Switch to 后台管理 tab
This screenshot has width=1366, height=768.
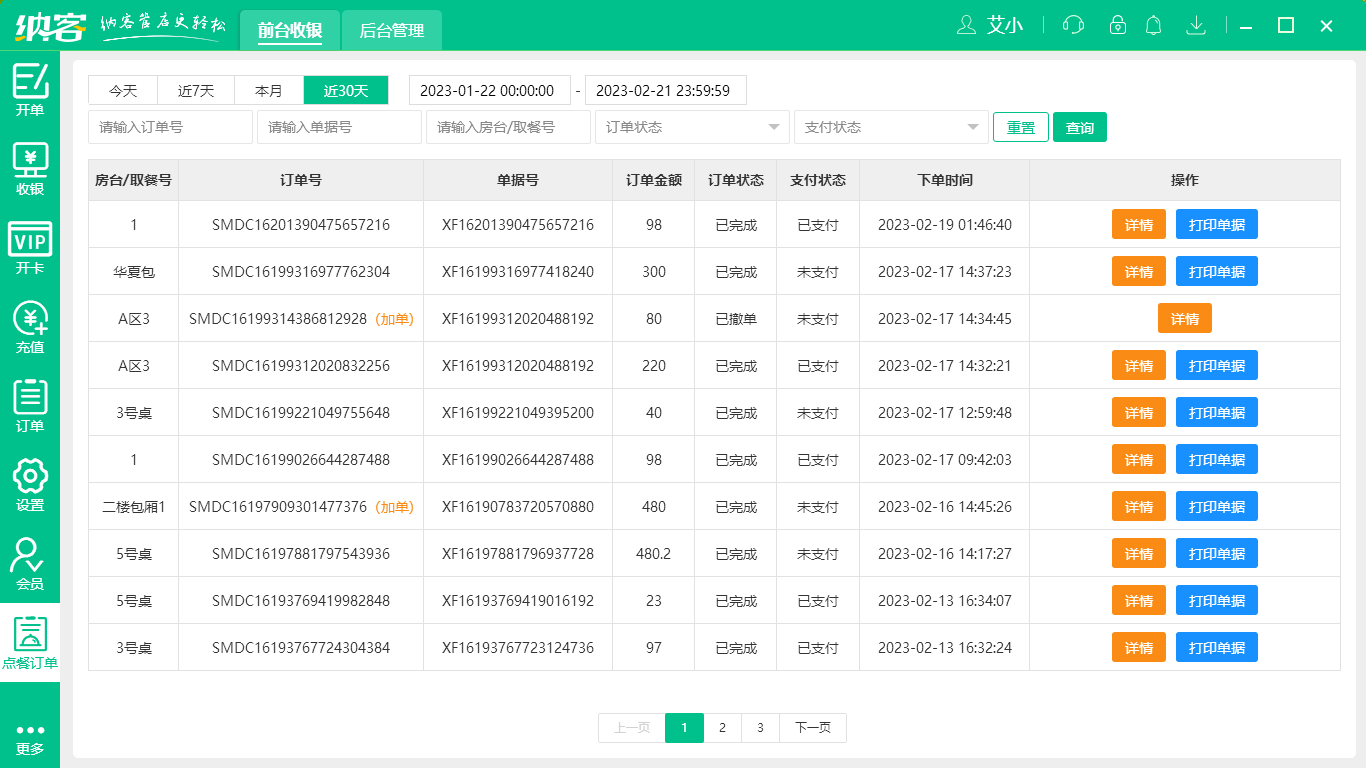pyautogui.click(x=391, y=31)
